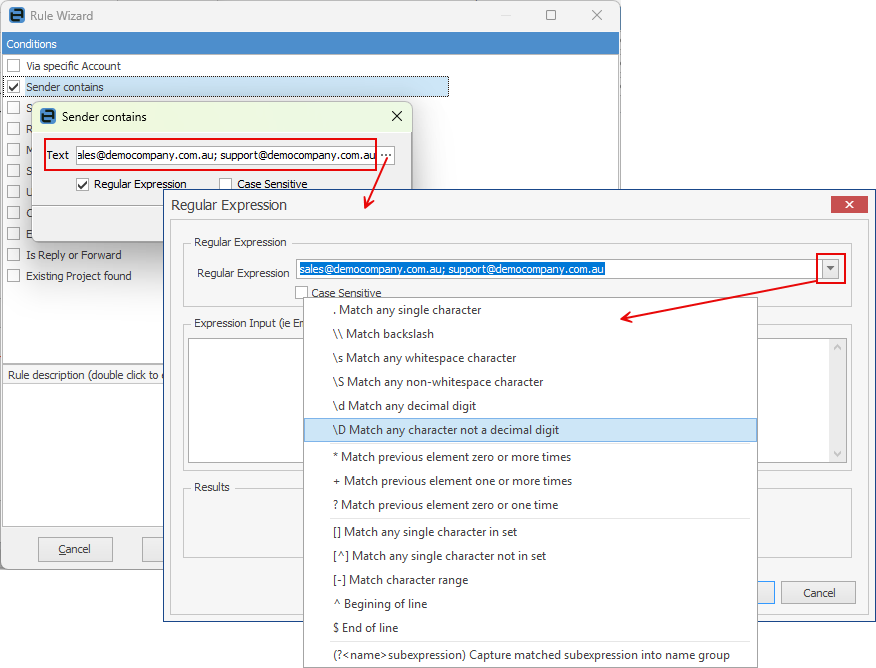Click the Sender contains dialog app icon
The image size is (876, 668).
pos(48,116)
